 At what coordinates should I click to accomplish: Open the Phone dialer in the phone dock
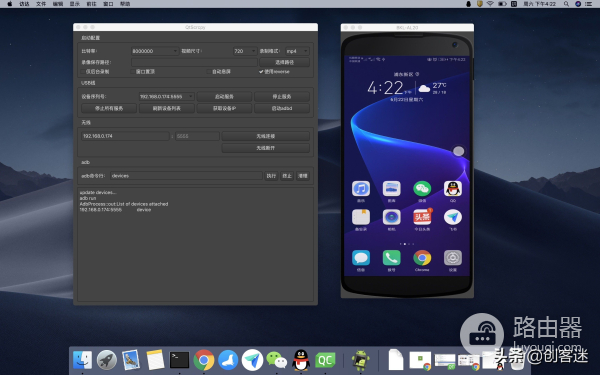click(x=391, y=258)
